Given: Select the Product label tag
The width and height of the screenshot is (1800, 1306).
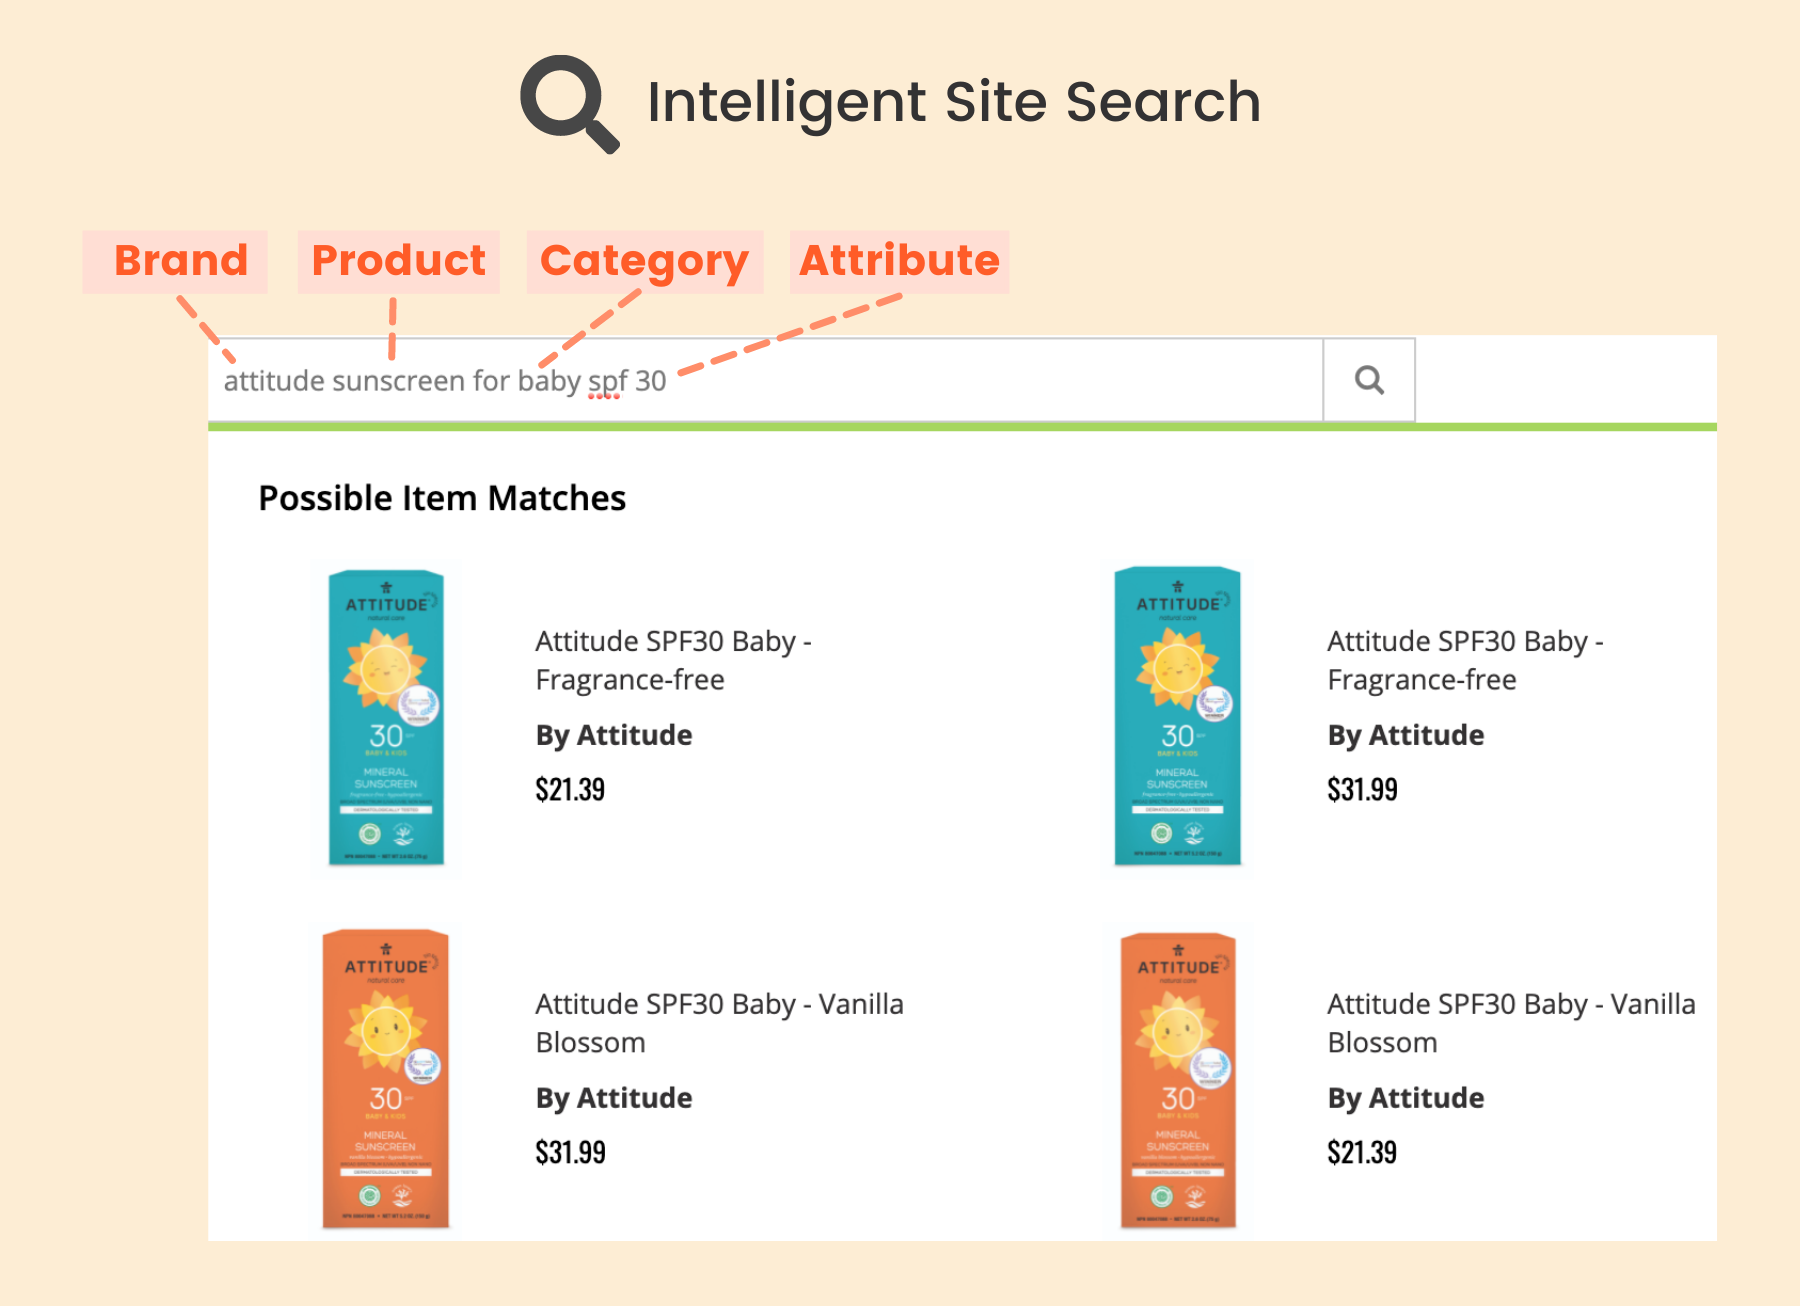Looking at the screenshot, I should (x=398, y=261).
